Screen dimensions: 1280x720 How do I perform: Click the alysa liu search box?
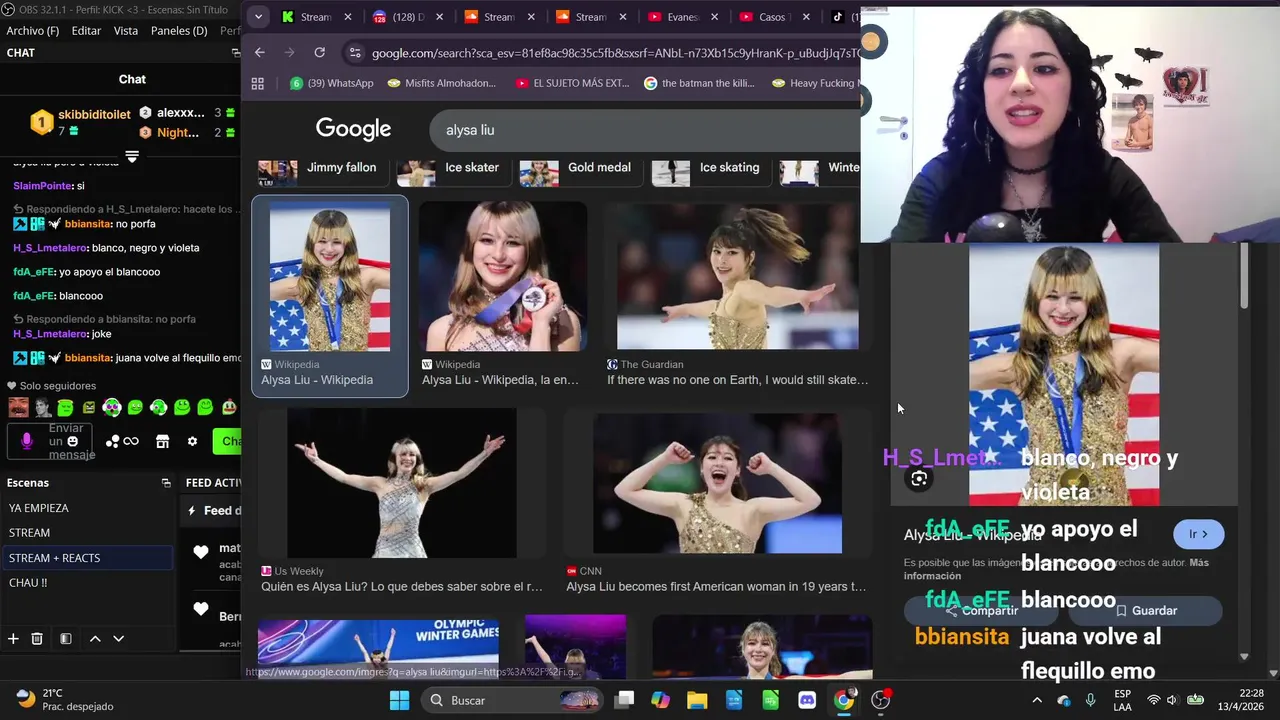pos(645,130)
